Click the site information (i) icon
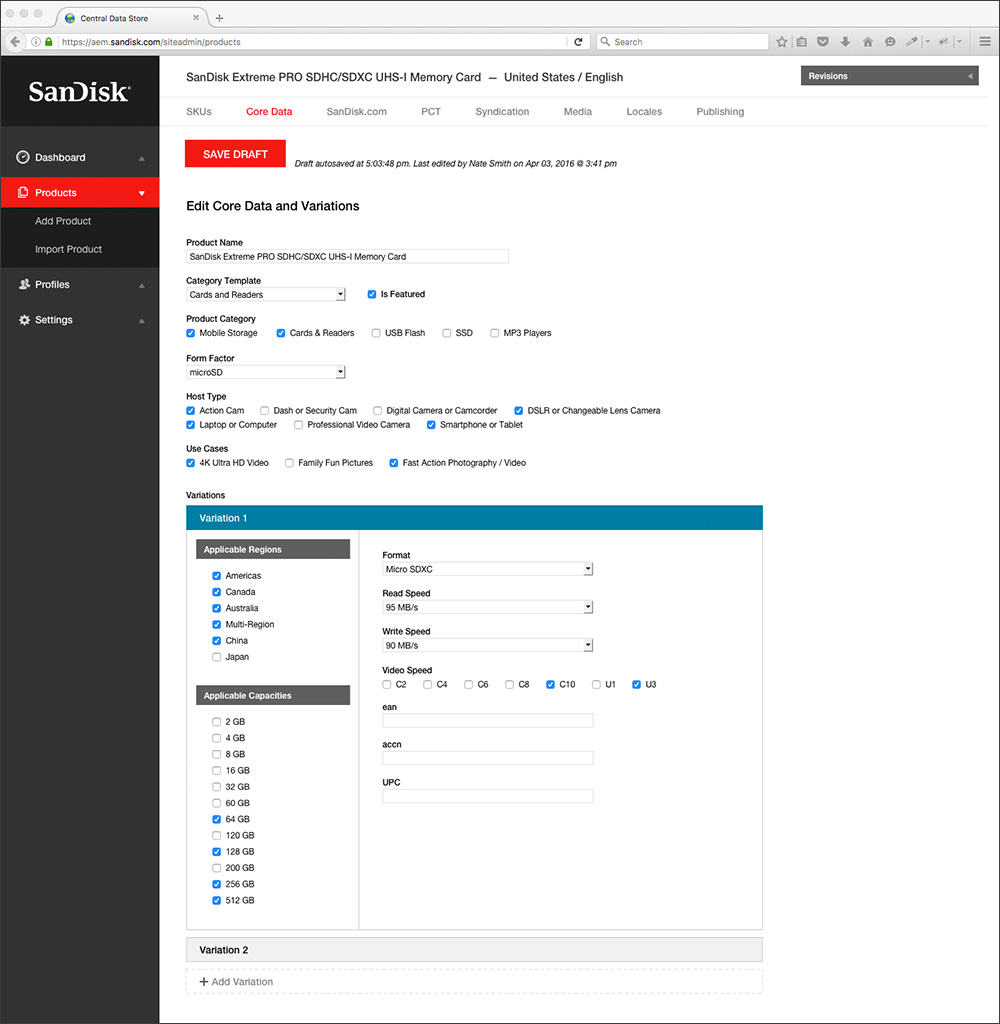Image resolution: width=1000 pixels, height=1024 pixels. (36, 42)
